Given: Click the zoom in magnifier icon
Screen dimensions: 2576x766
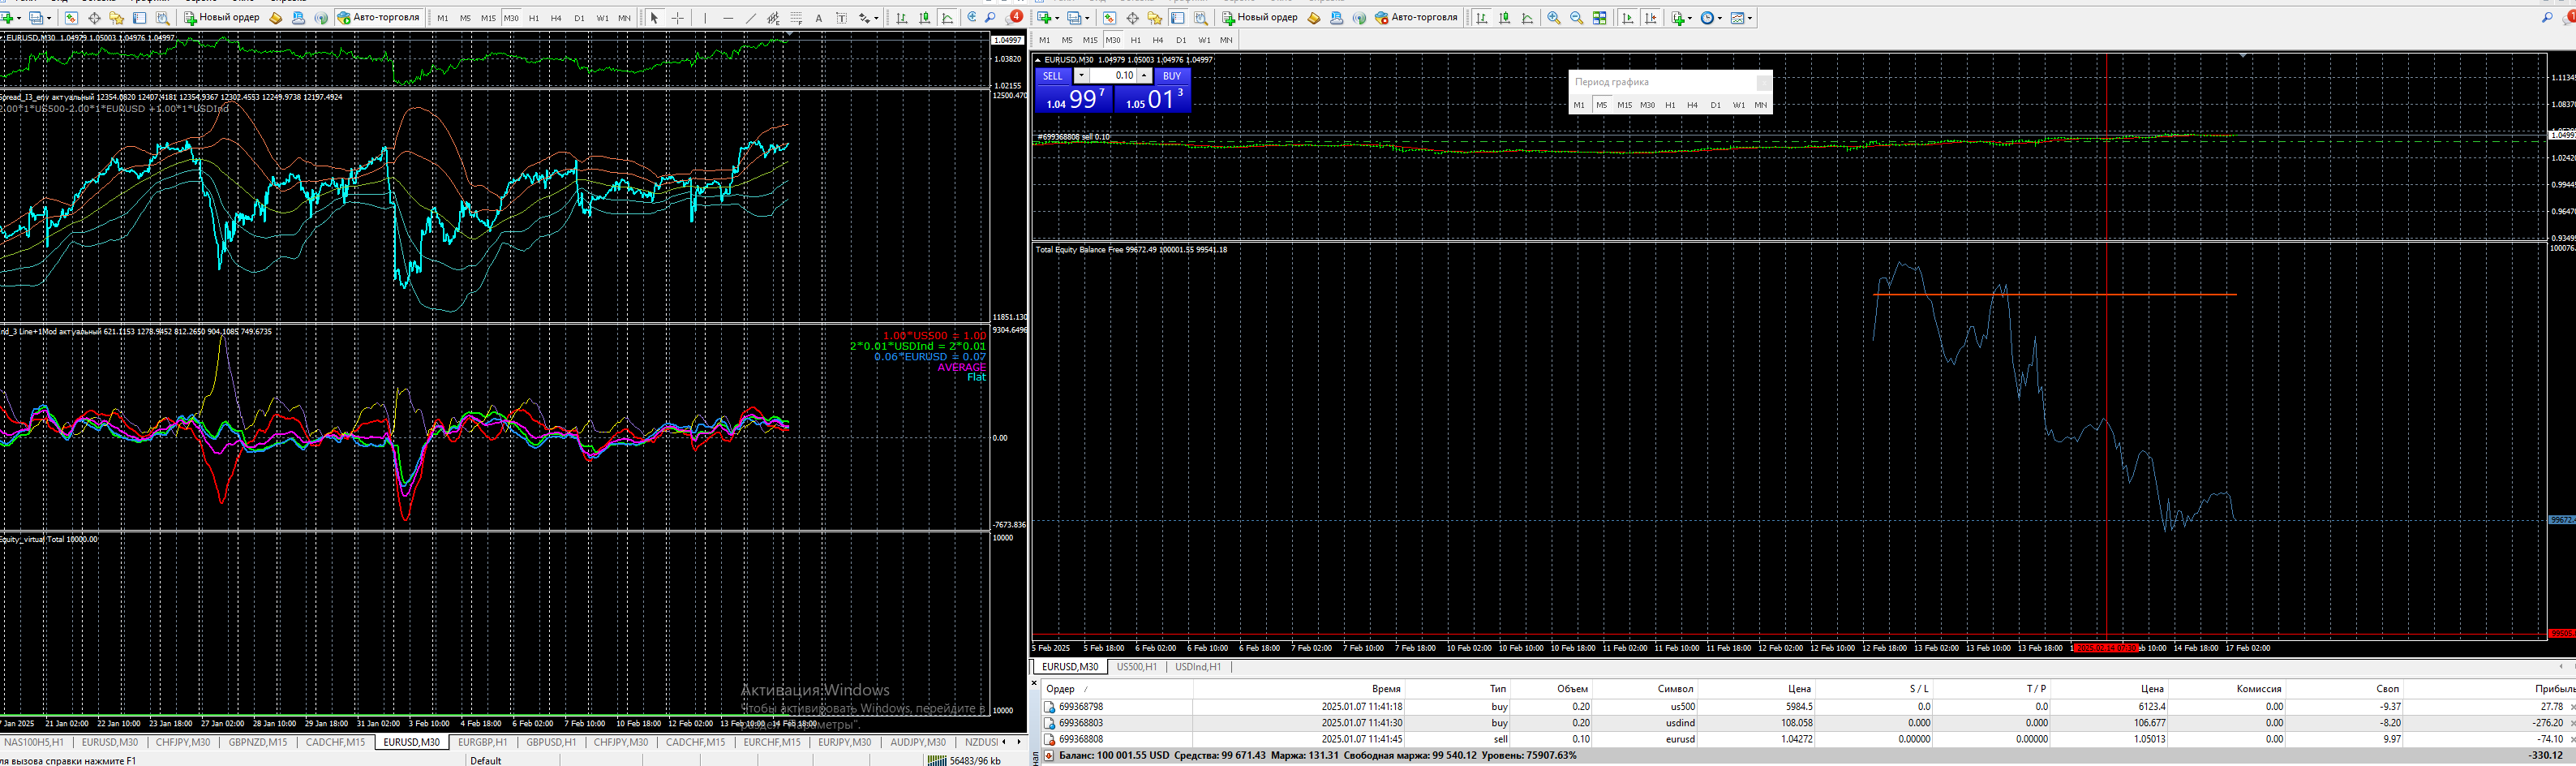Looking at the screenshot, I should pyautogui.click(x=1553, y=18).
